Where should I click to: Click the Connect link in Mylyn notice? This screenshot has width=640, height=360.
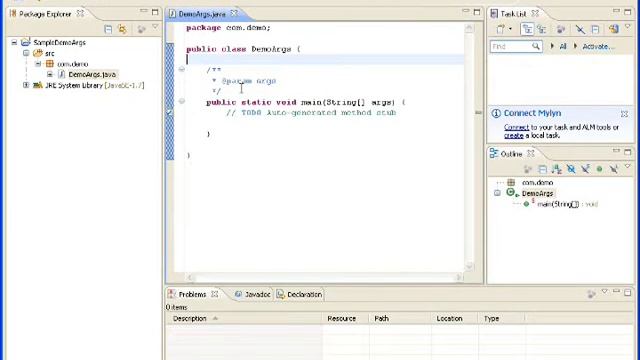click(516, 127)
